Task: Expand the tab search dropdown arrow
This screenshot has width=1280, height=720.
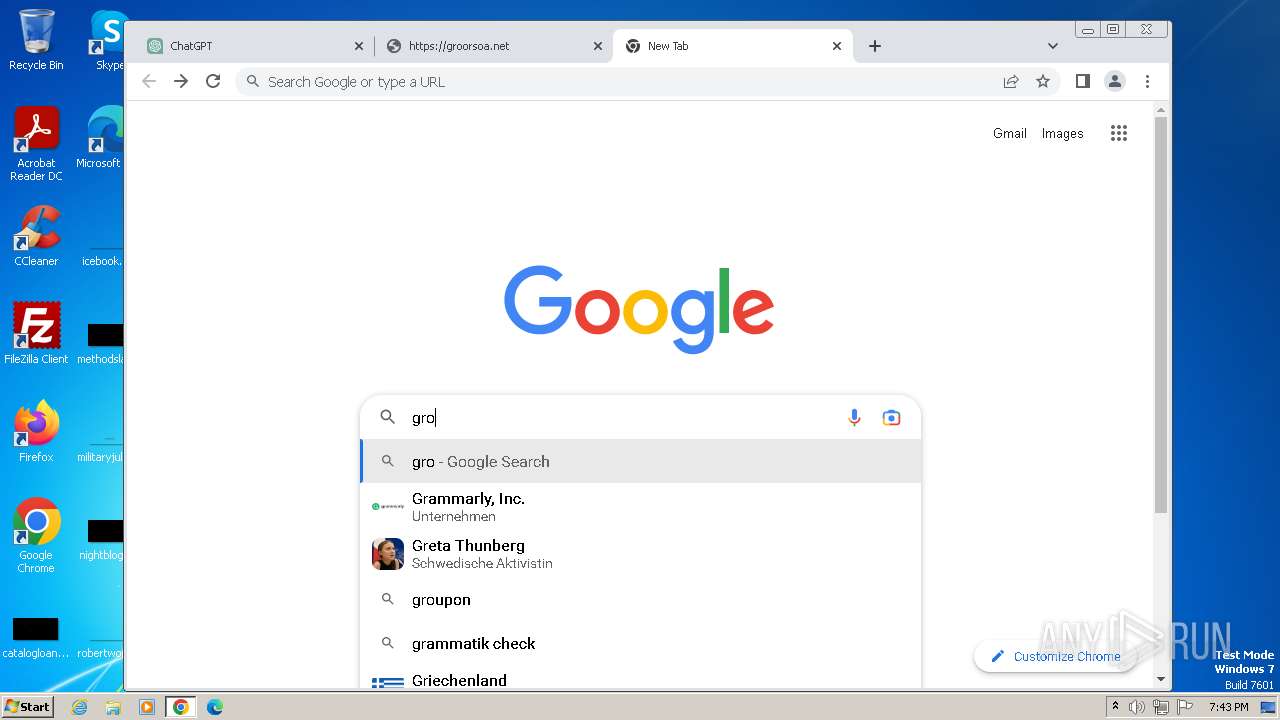Action: click(x=1052, y=46)
